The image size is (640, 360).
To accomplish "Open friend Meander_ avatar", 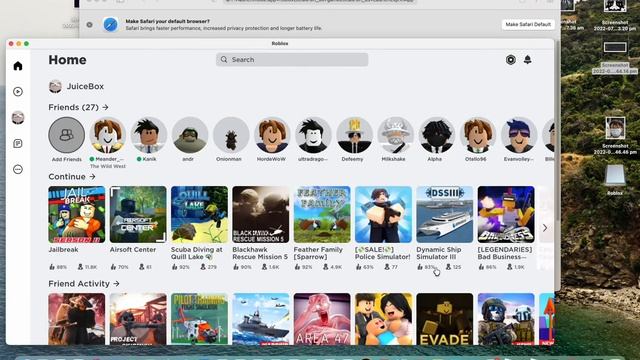I will pos(107,135).
